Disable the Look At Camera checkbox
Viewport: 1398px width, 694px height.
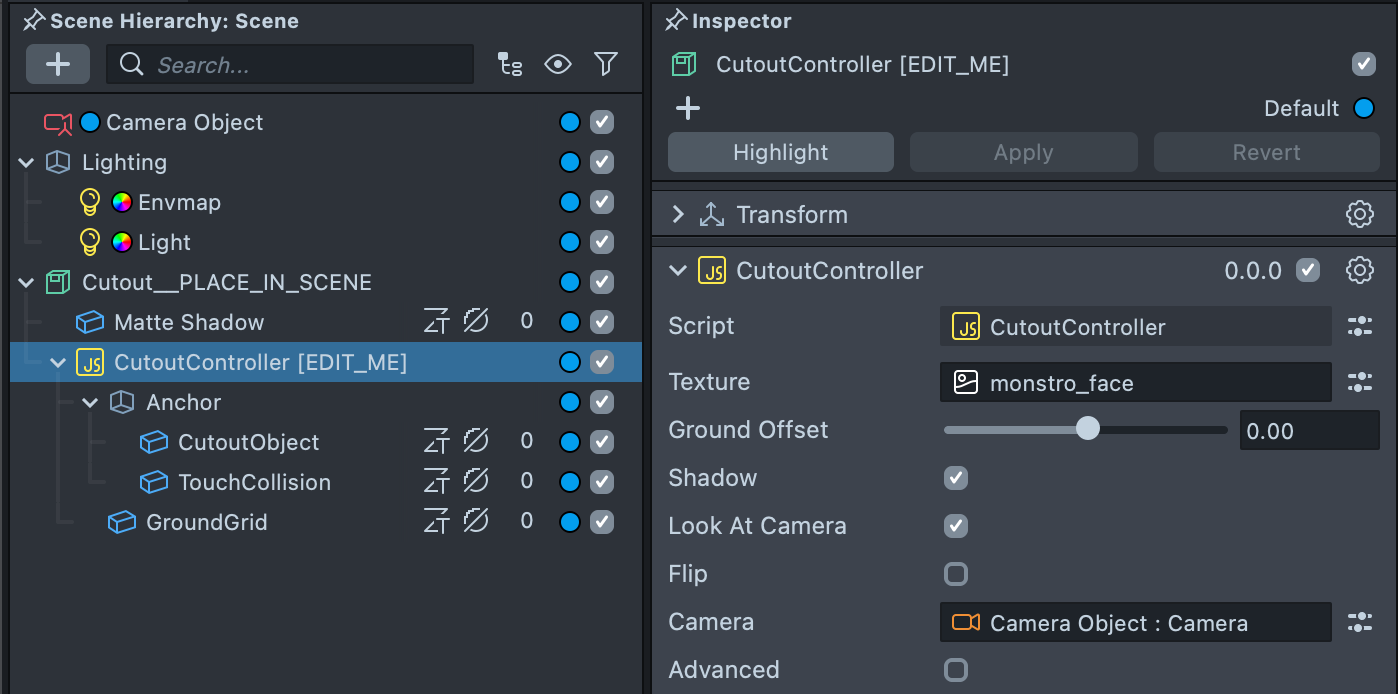click(x=956, y=526)
